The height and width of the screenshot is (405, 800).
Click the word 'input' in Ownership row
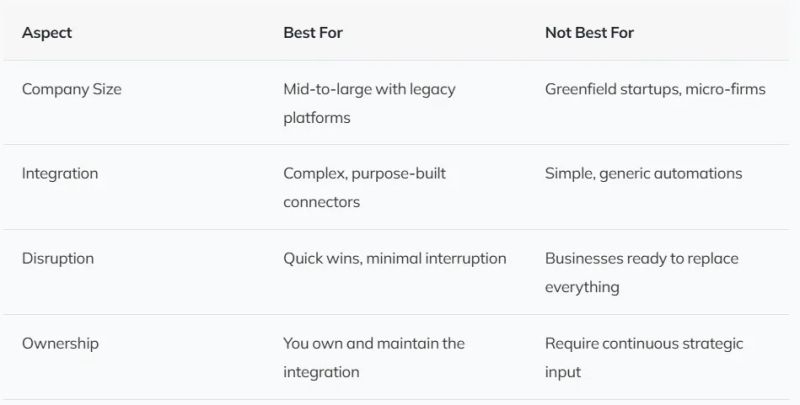tap(563, 372)
